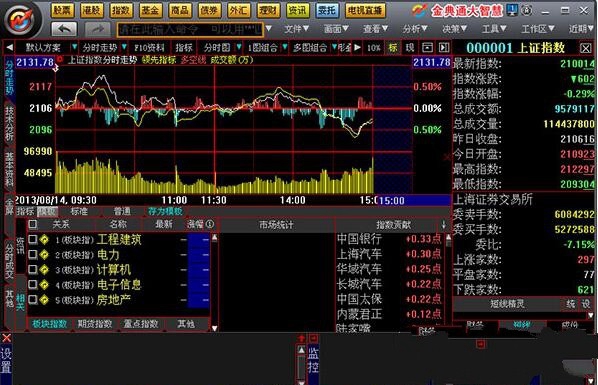The width and height of the screenshot is (598, 385).
Task: Close the 上证指数 quote panel
Action: point(586,48)
